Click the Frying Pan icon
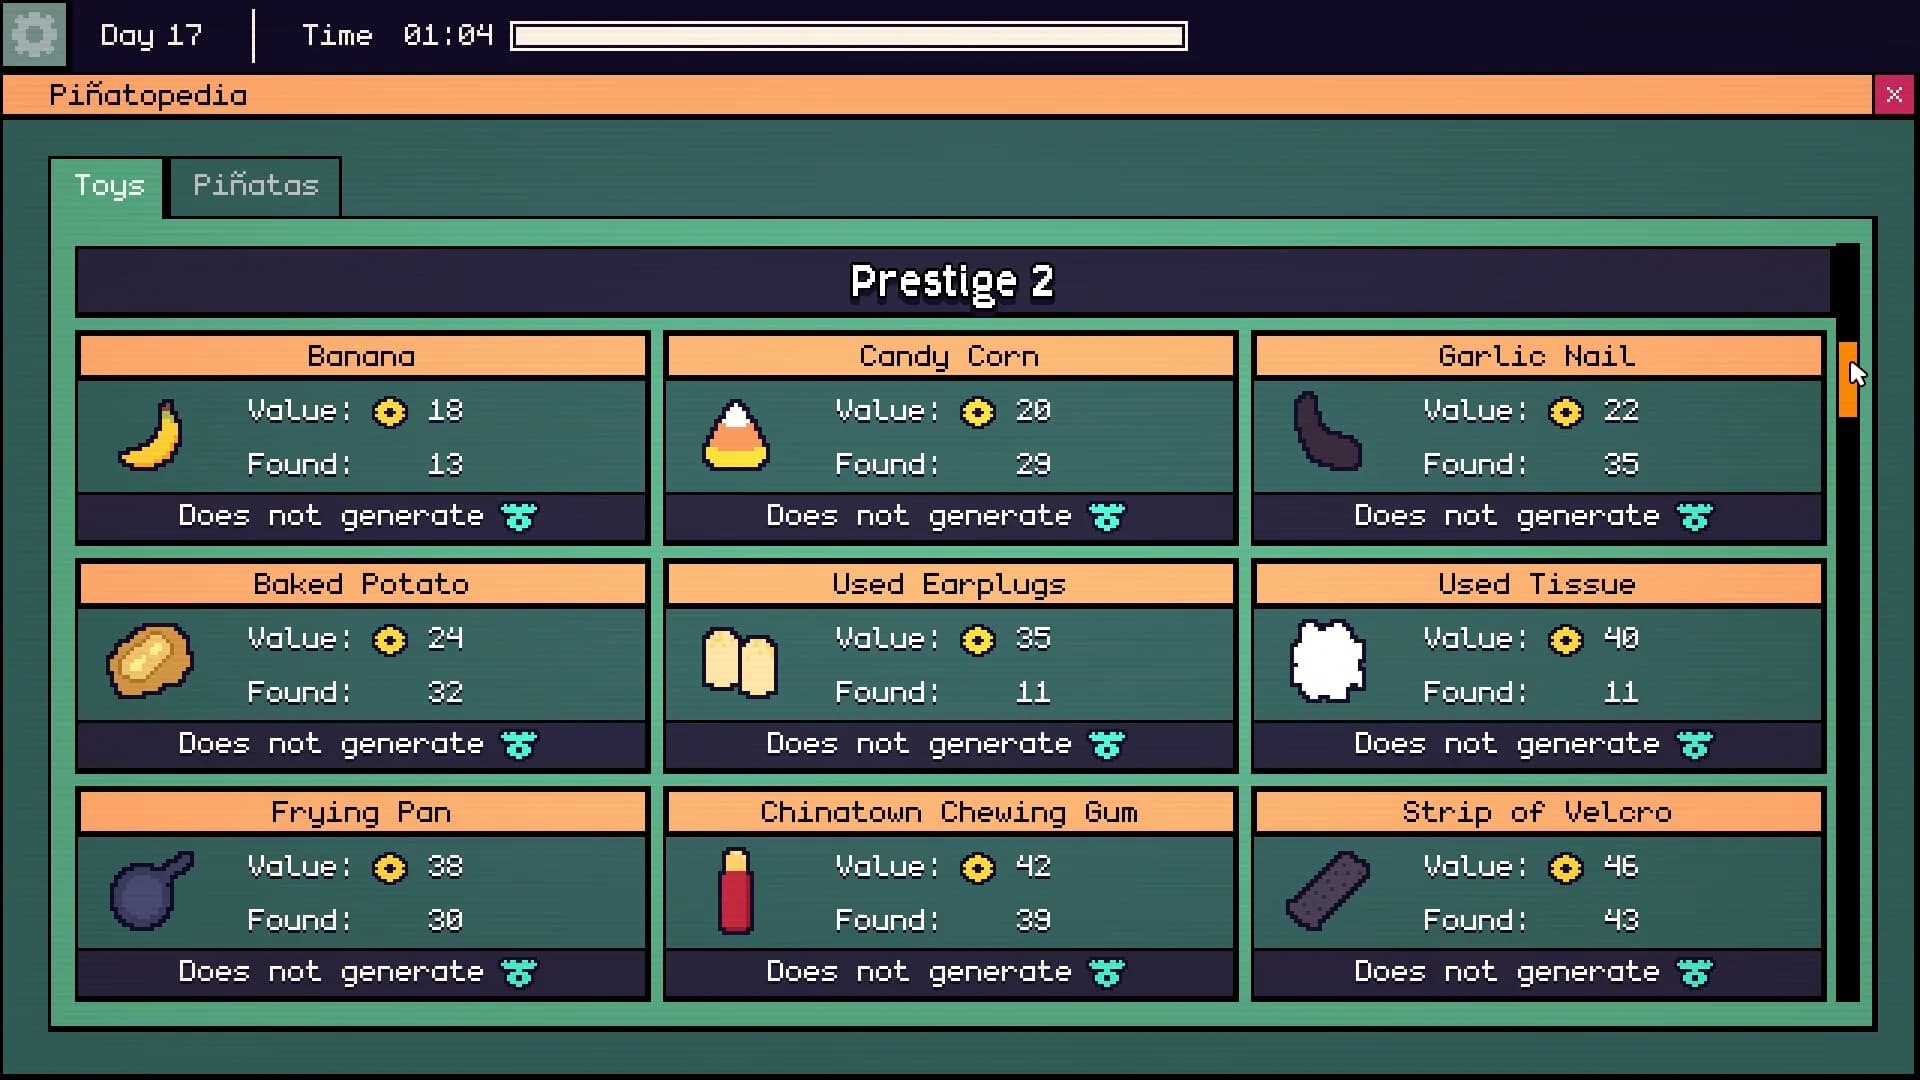The height and width of the screenshot is (1080, 1920). (x=151, y=890)
